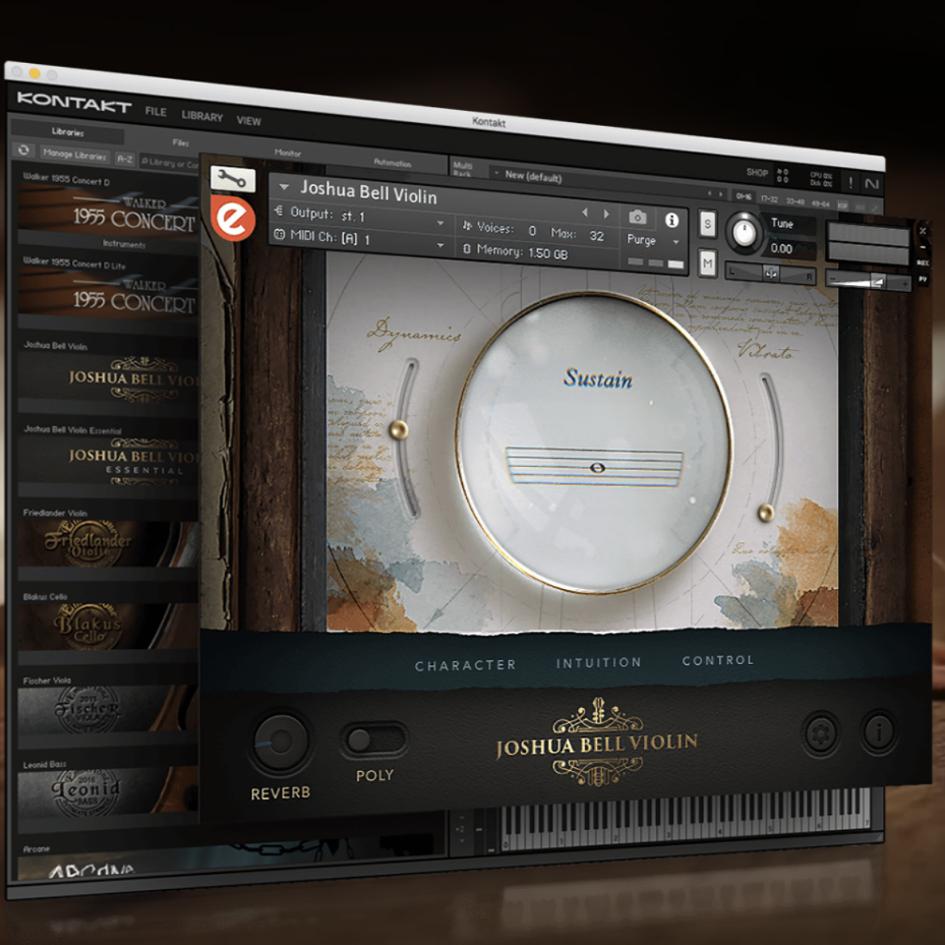Toggle the KSP multi script button
This screenshot has height=945, width=945.
click(843, 206)
